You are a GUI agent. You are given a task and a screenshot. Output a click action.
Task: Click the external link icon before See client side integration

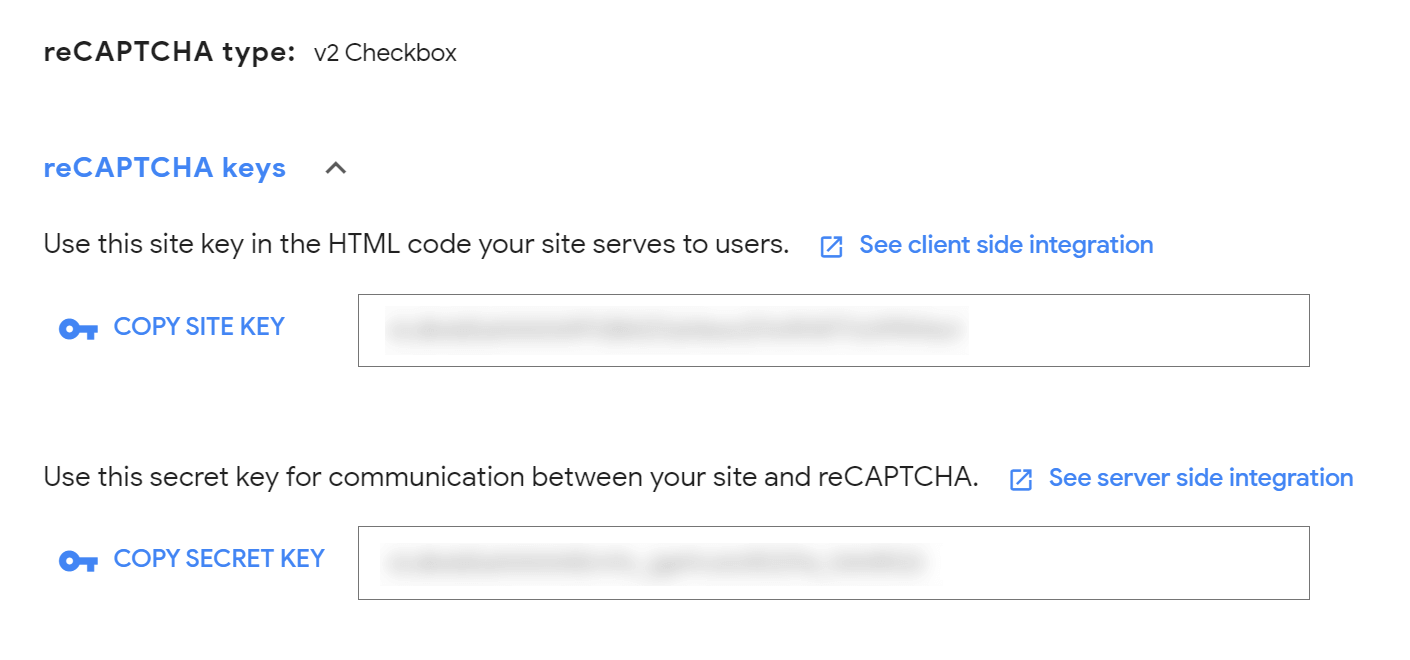[831, 246]
